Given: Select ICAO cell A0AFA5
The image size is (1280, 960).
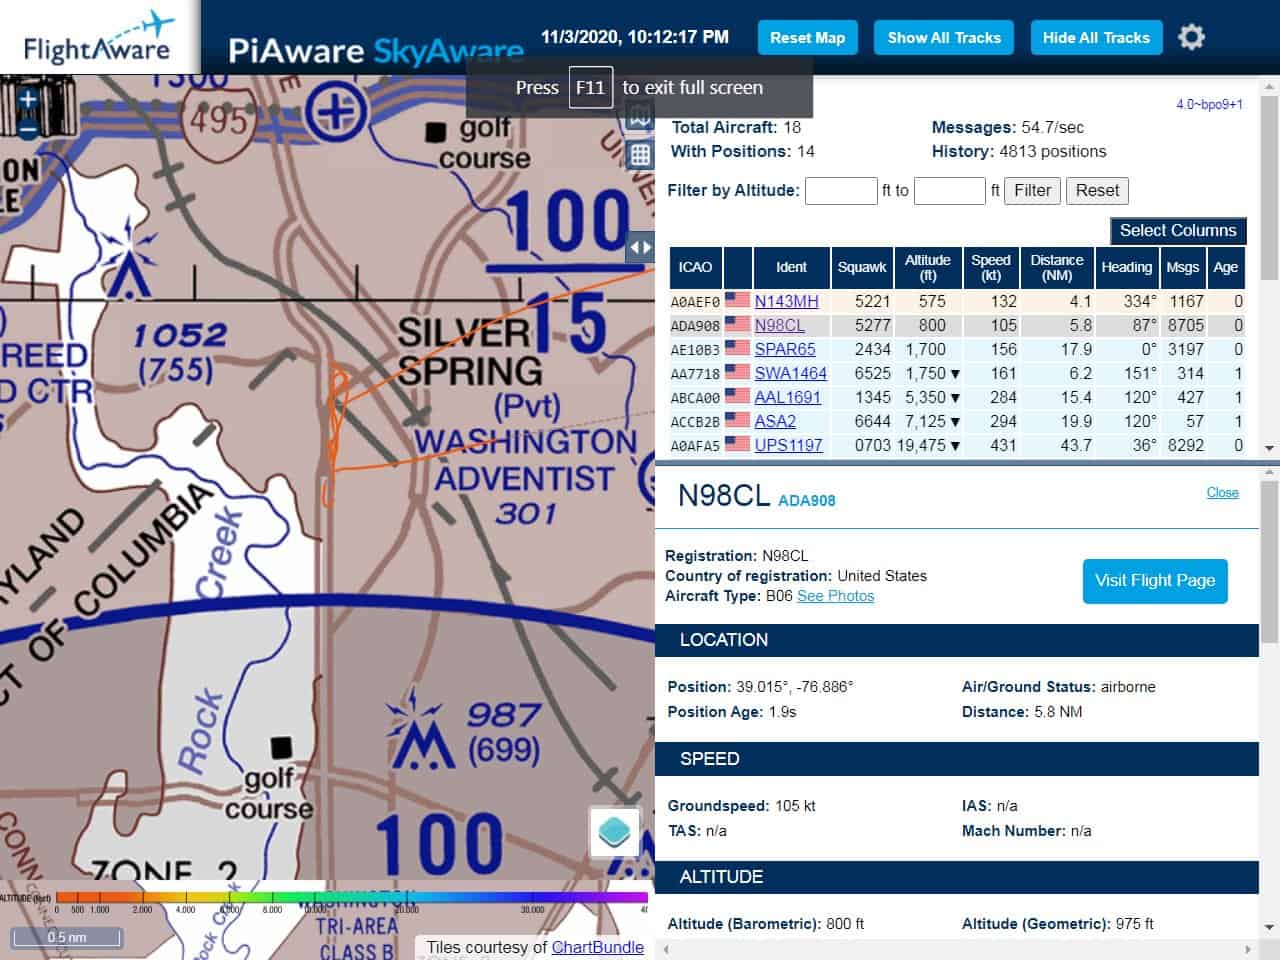Looking at the screenshot, I should point(695,445).
